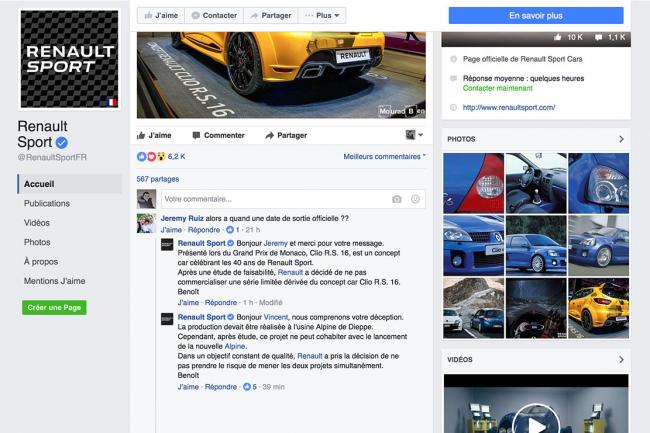The height and width of the screenshot is (433, 650).
Task: Open the dark rainy dashboard photo
Action: (536, 308)
